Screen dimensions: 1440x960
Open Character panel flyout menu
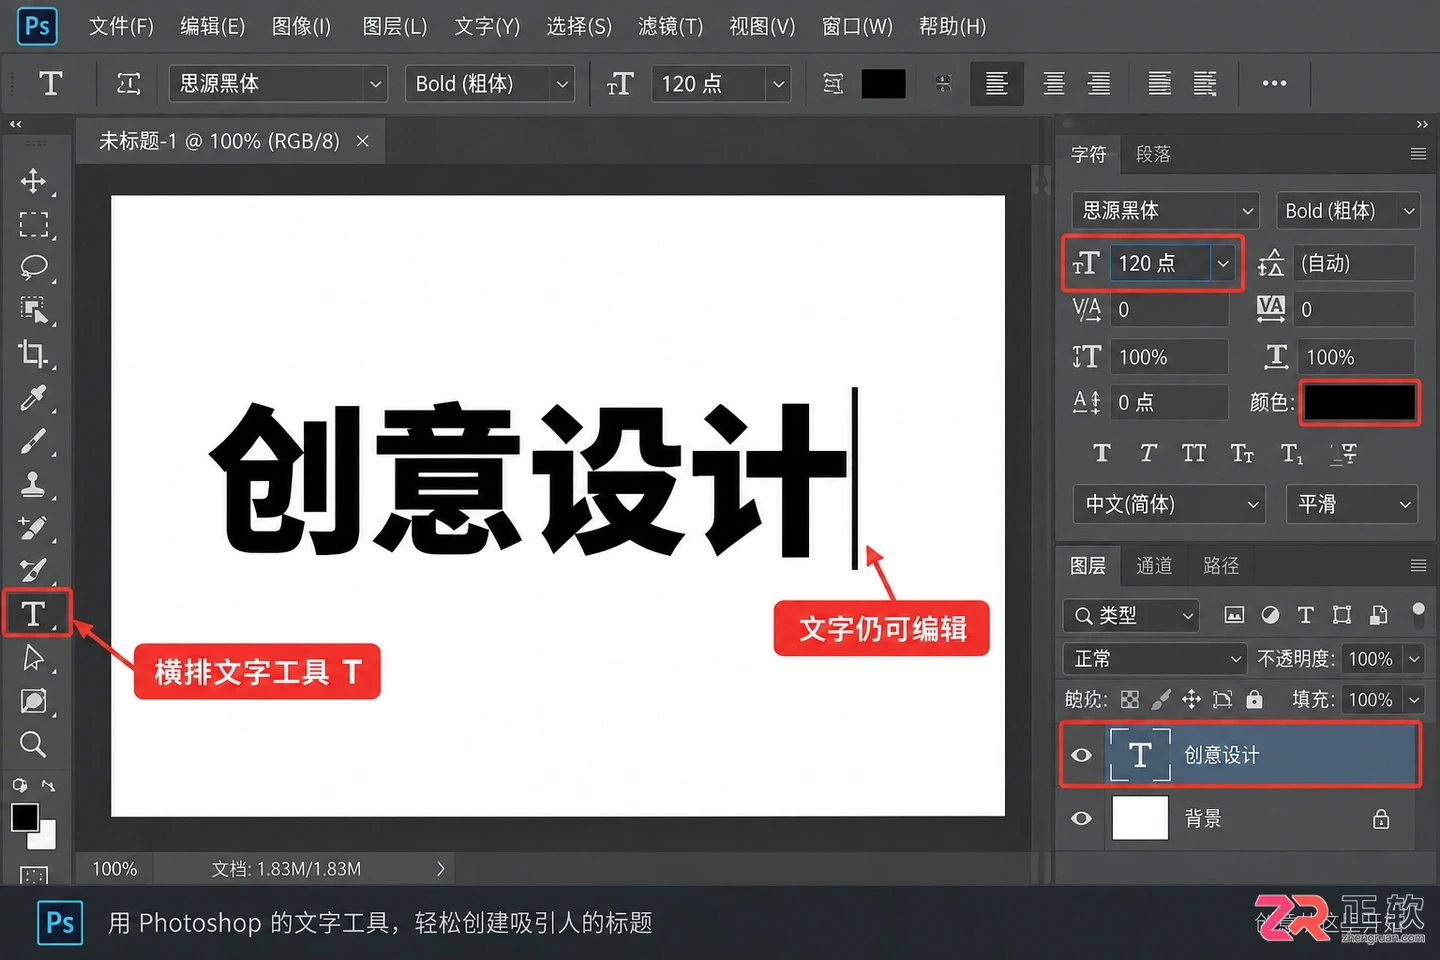click(x=1418, y=154)
